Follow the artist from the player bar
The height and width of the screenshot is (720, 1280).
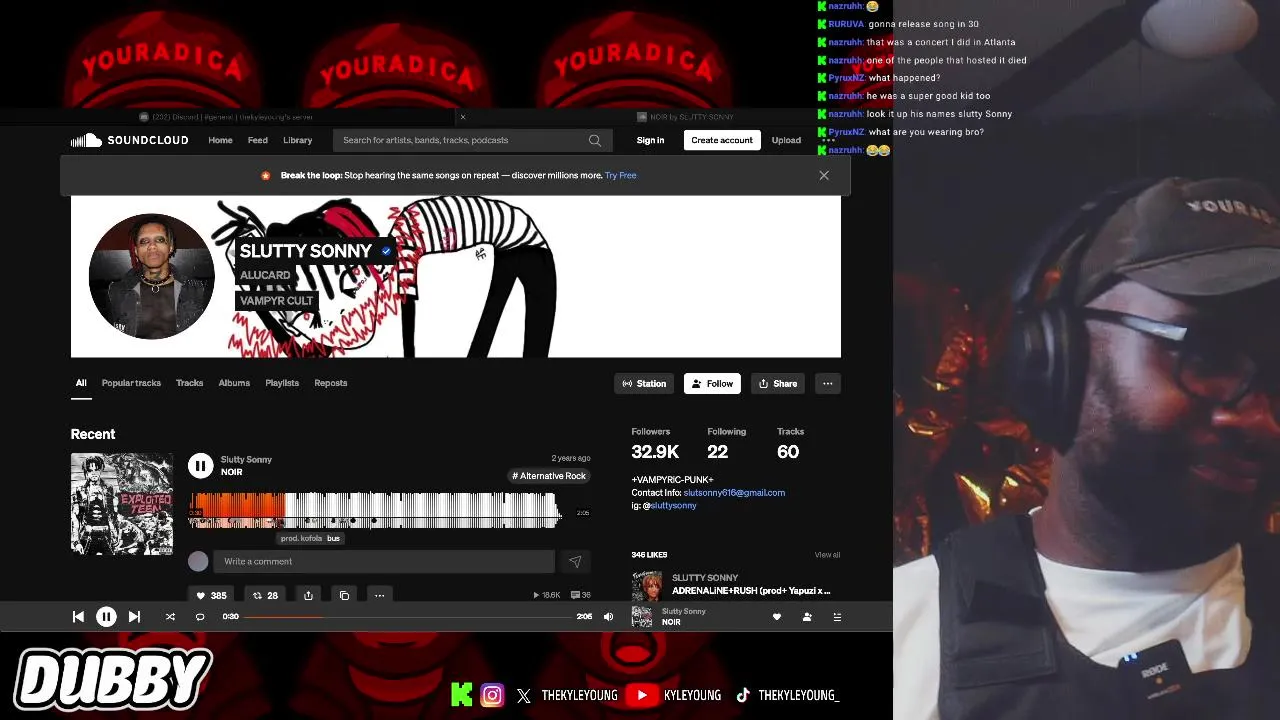pyautogui.click(x=807, y=617)
